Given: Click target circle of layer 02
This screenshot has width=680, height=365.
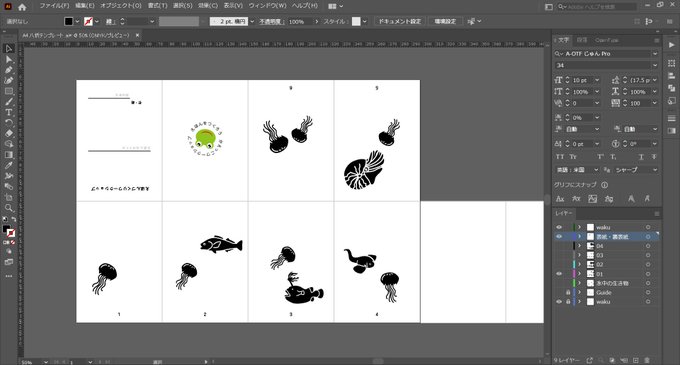Looking at the screenshot, I should click(x=648, y=264).
